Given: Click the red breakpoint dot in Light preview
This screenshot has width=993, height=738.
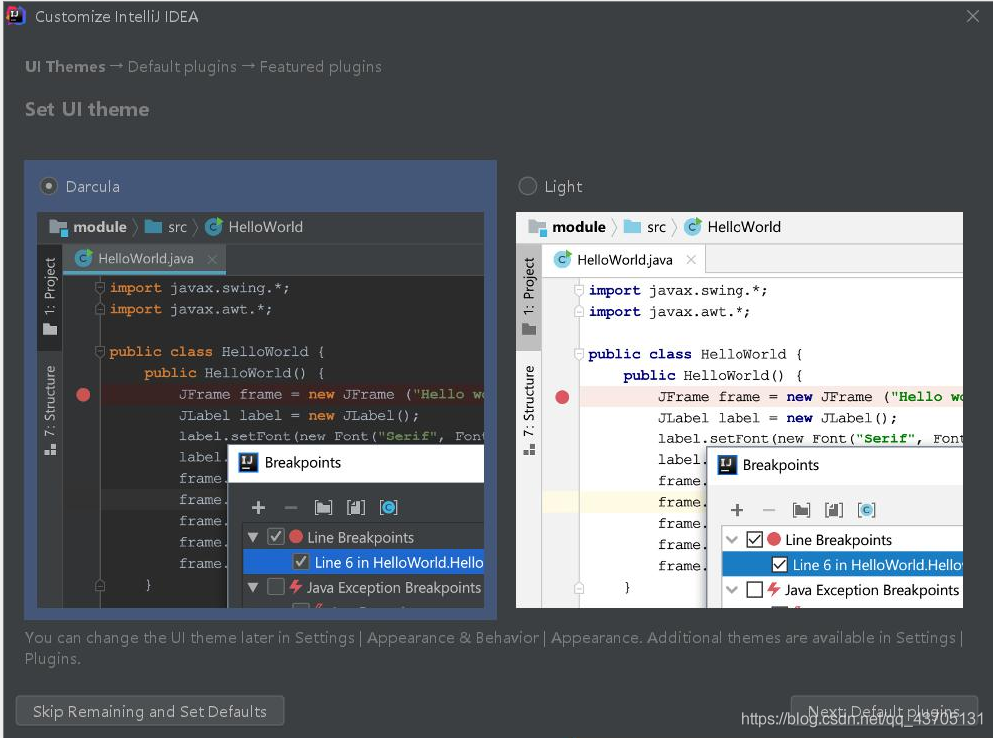Looking at the screenshot, I should click(562, 397).
